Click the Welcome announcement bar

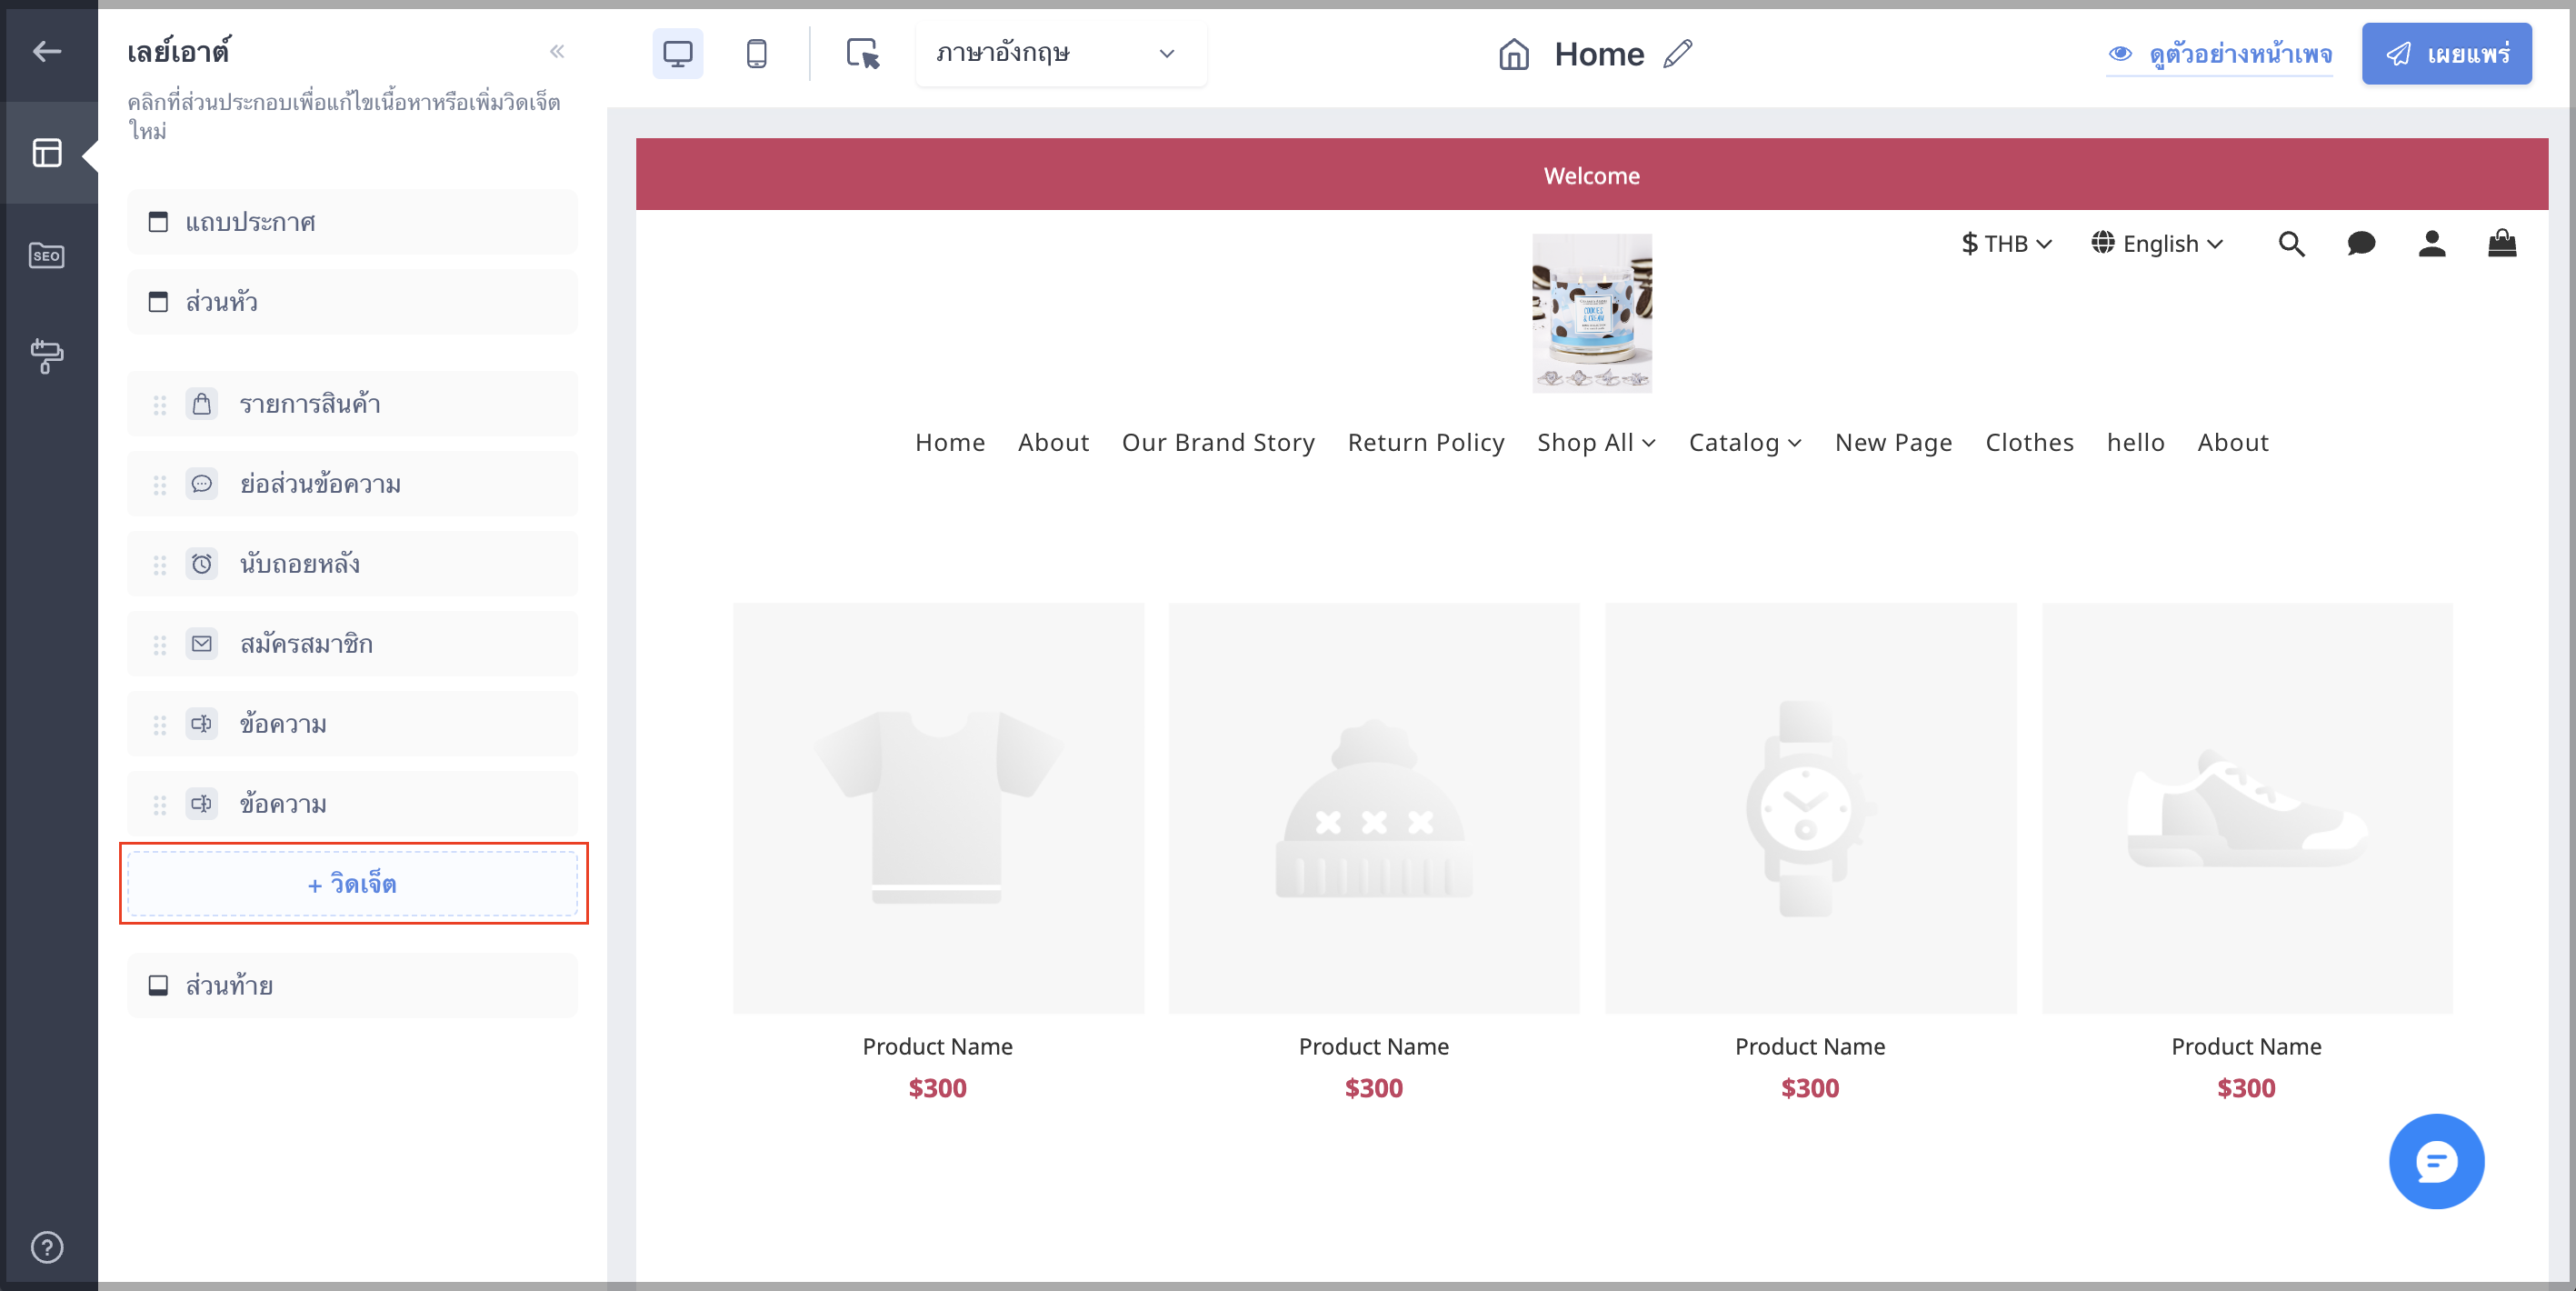(x=1591, y=175)
